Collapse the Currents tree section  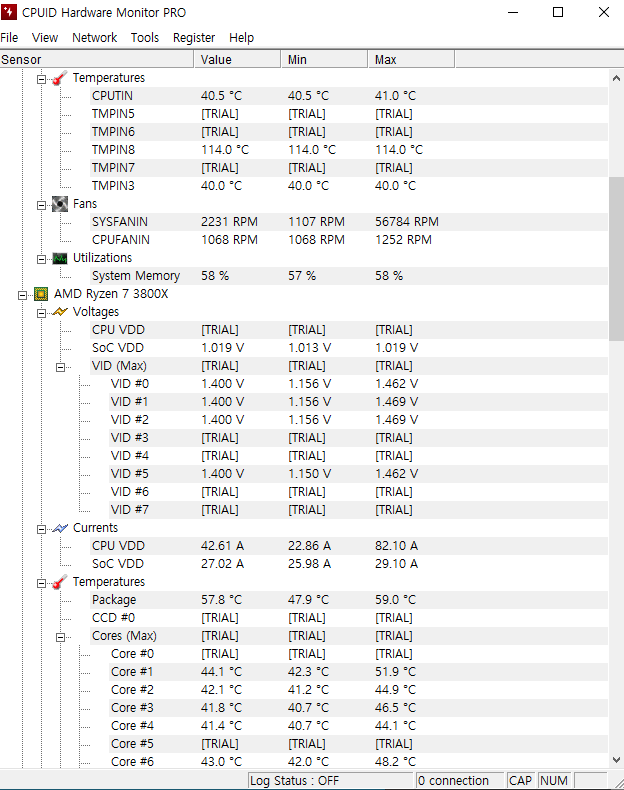point(42,528)
